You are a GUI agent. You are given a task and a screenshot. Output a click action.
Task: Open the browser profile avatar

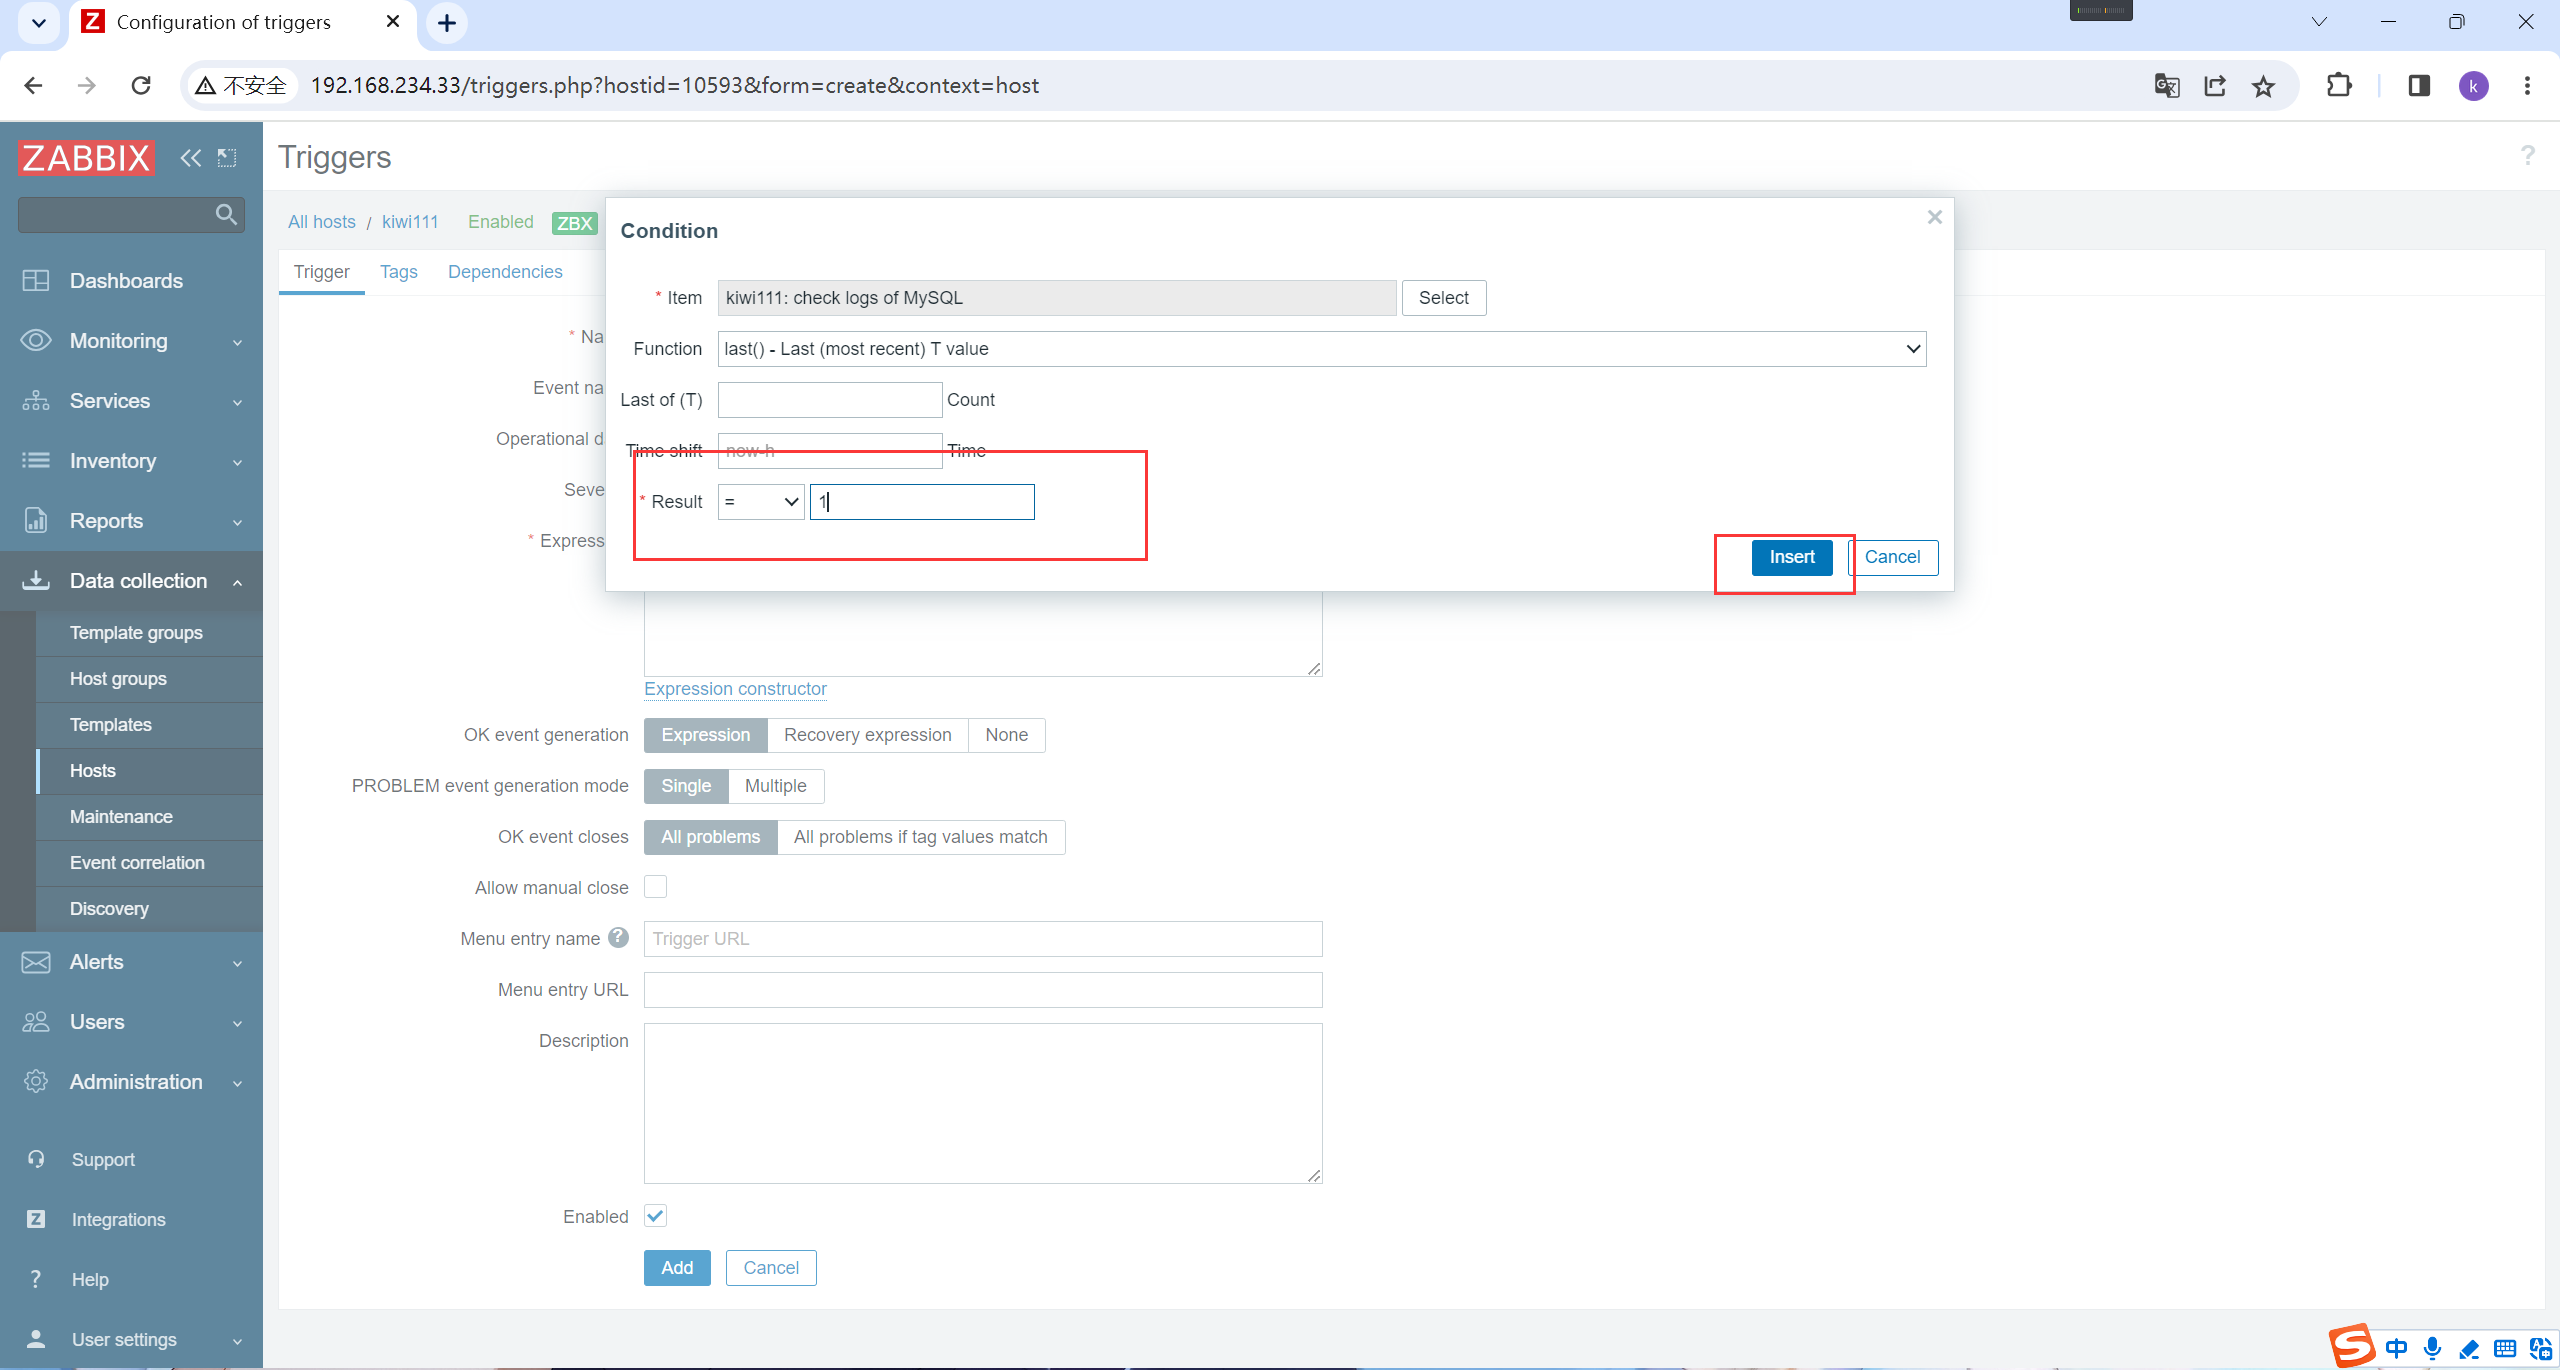click(x=2473, y=86)
